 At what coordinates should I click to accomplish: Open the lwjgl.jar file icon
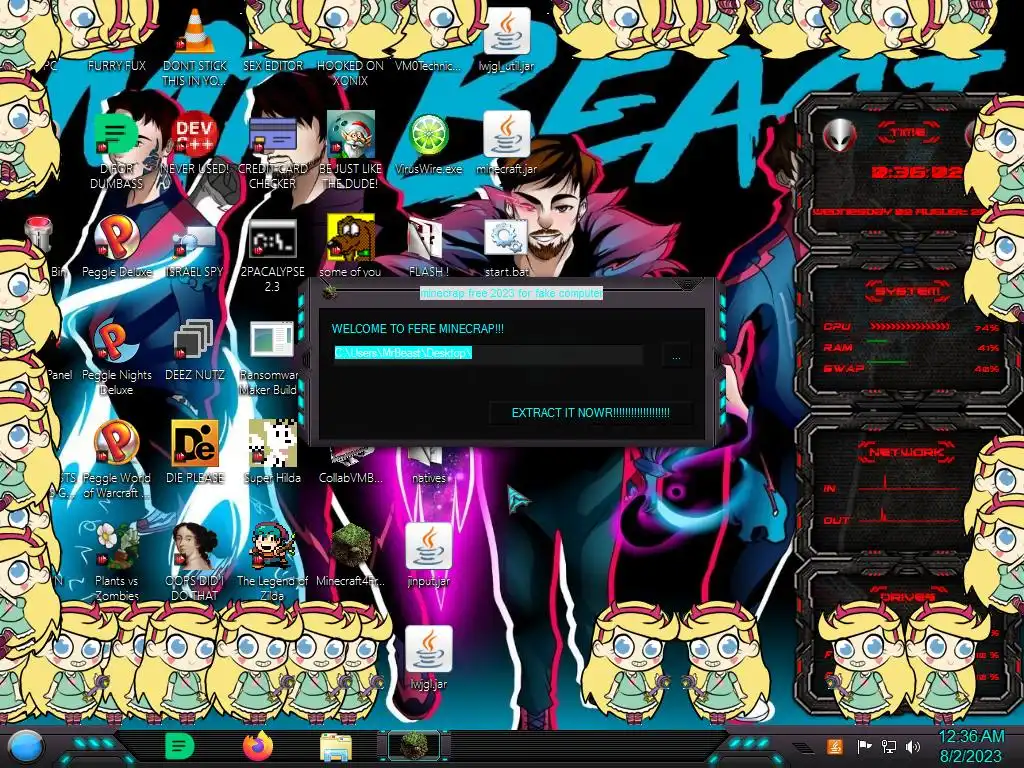tap(428, 649)
